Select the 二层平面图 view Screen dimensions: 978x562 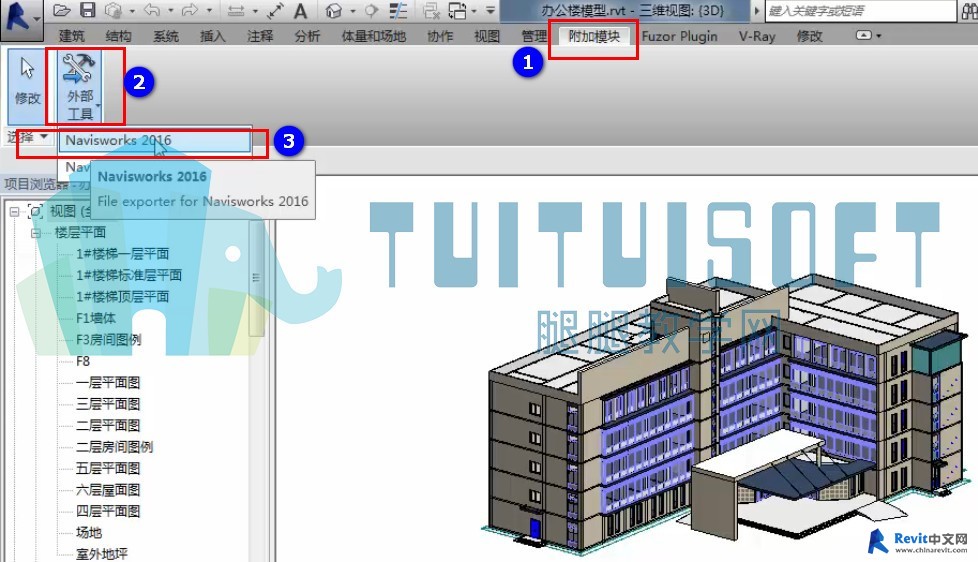click(108, 425)
